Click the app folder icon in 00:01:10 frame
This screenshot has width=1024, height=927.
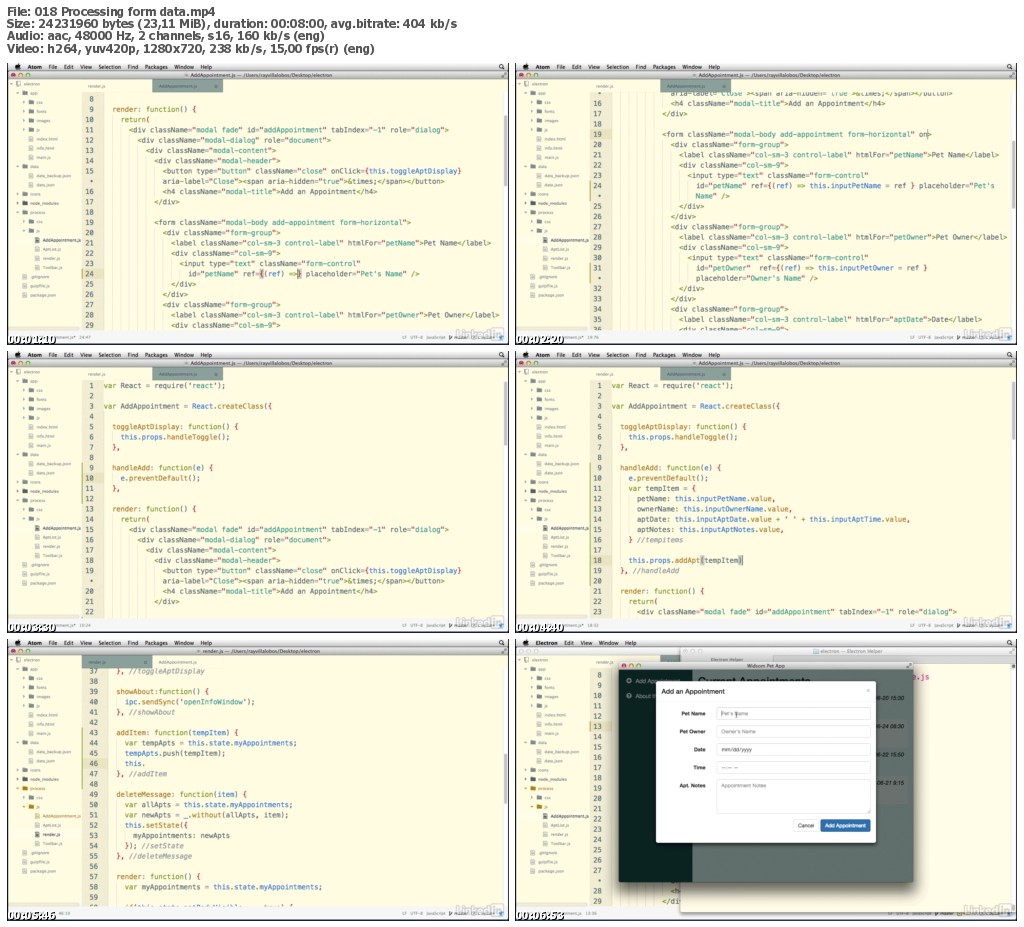(x=25, y=93)
